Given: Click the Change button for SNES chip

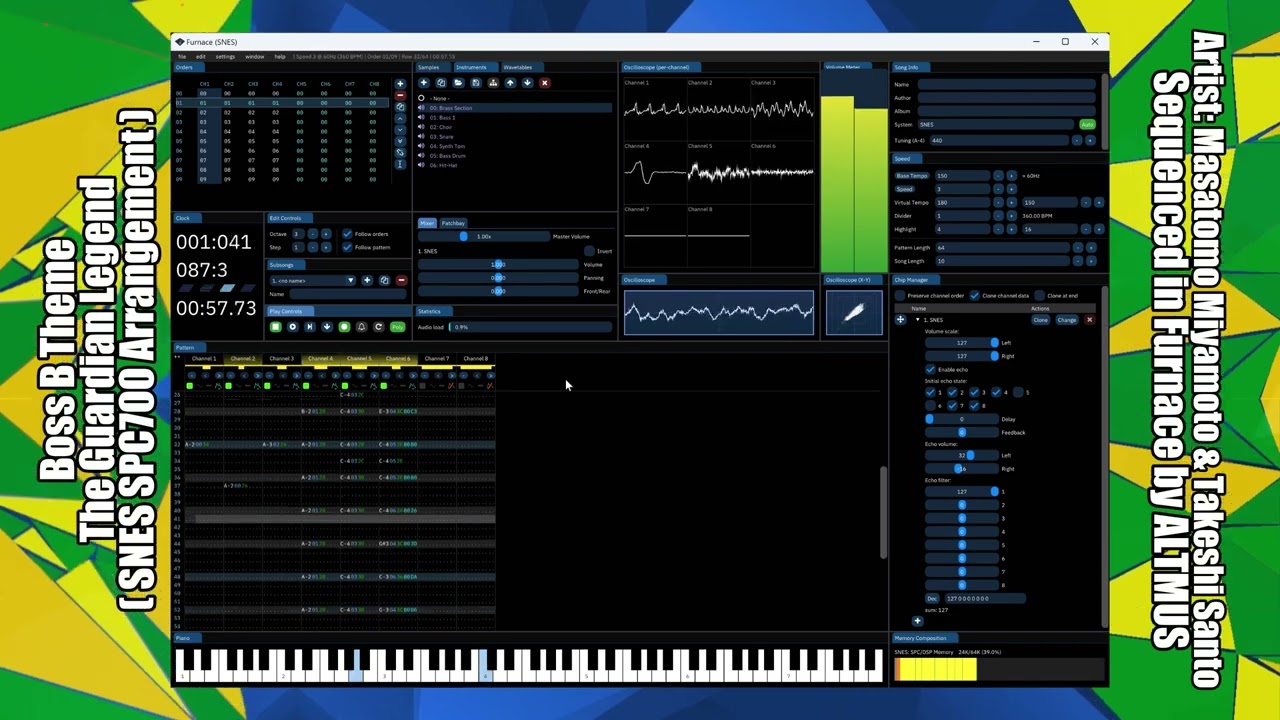Looking at the screenshot, I should pos(1067,320).
